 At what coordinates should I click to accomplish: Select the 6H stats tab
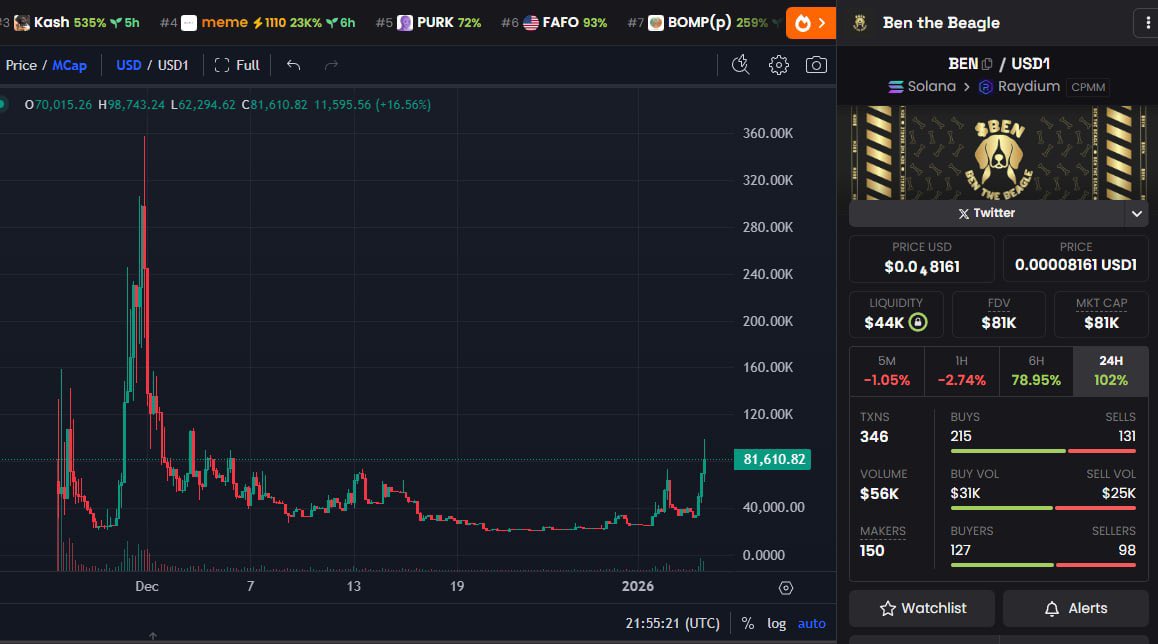(1035, 371)
